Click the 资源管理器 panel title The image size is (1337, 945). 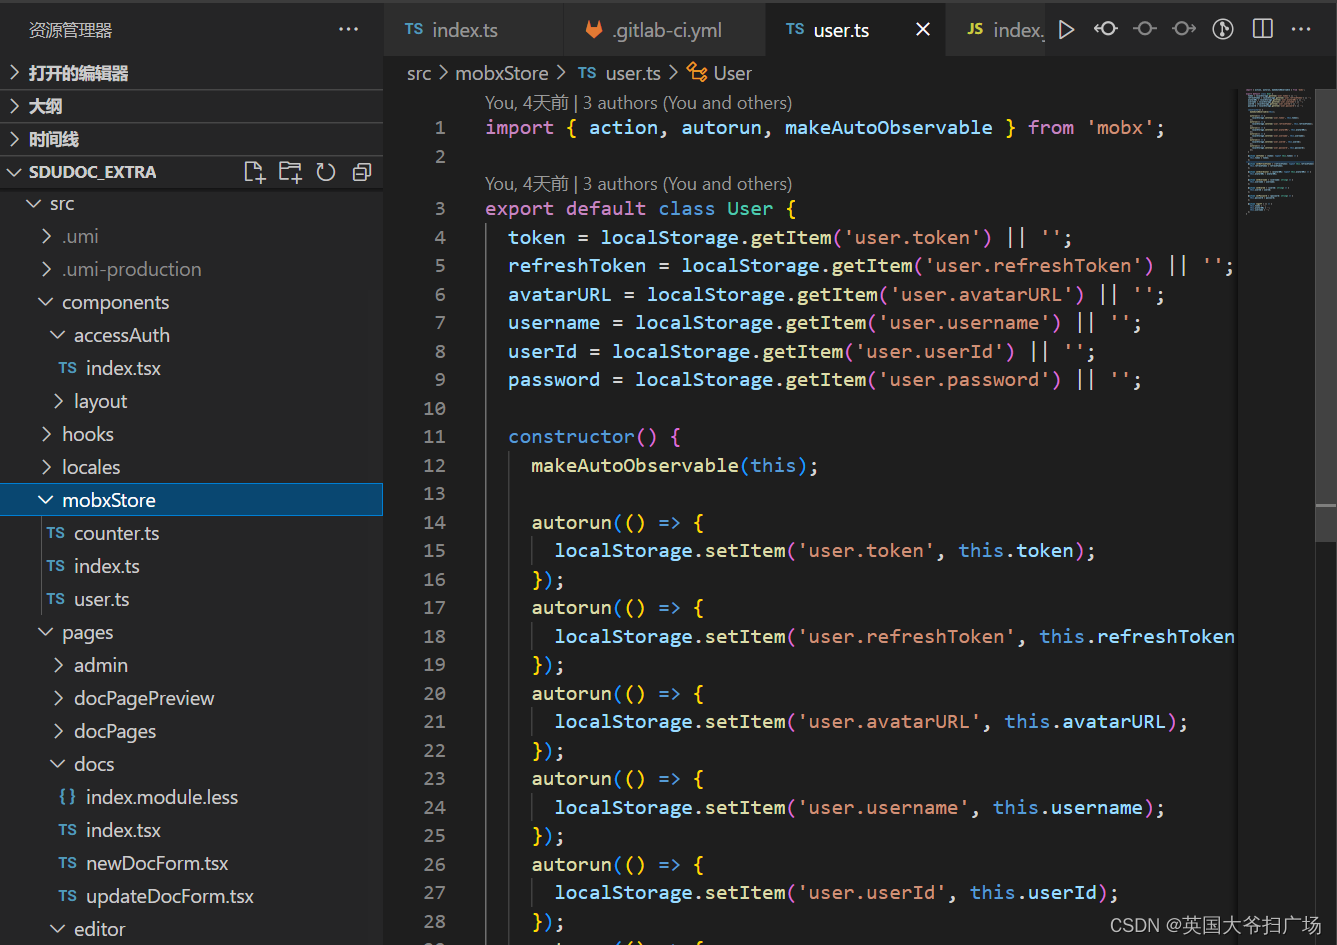pyautogui.click(x=70, y=30)
